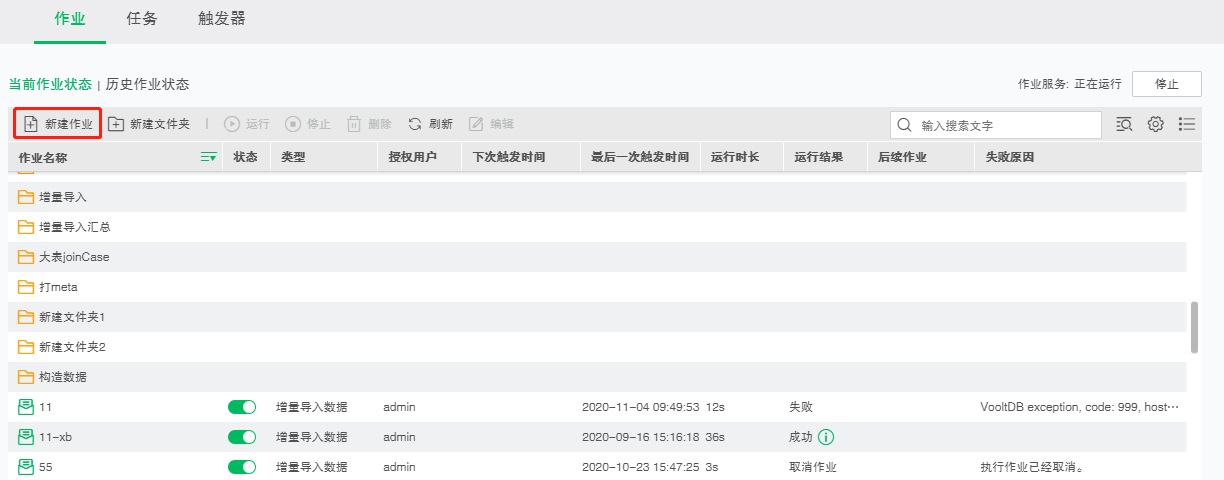Image resolution: width=1224 pixels, height=480 pixels.
Task: Switch to the 触发器 tab
Action: (221, 19)
